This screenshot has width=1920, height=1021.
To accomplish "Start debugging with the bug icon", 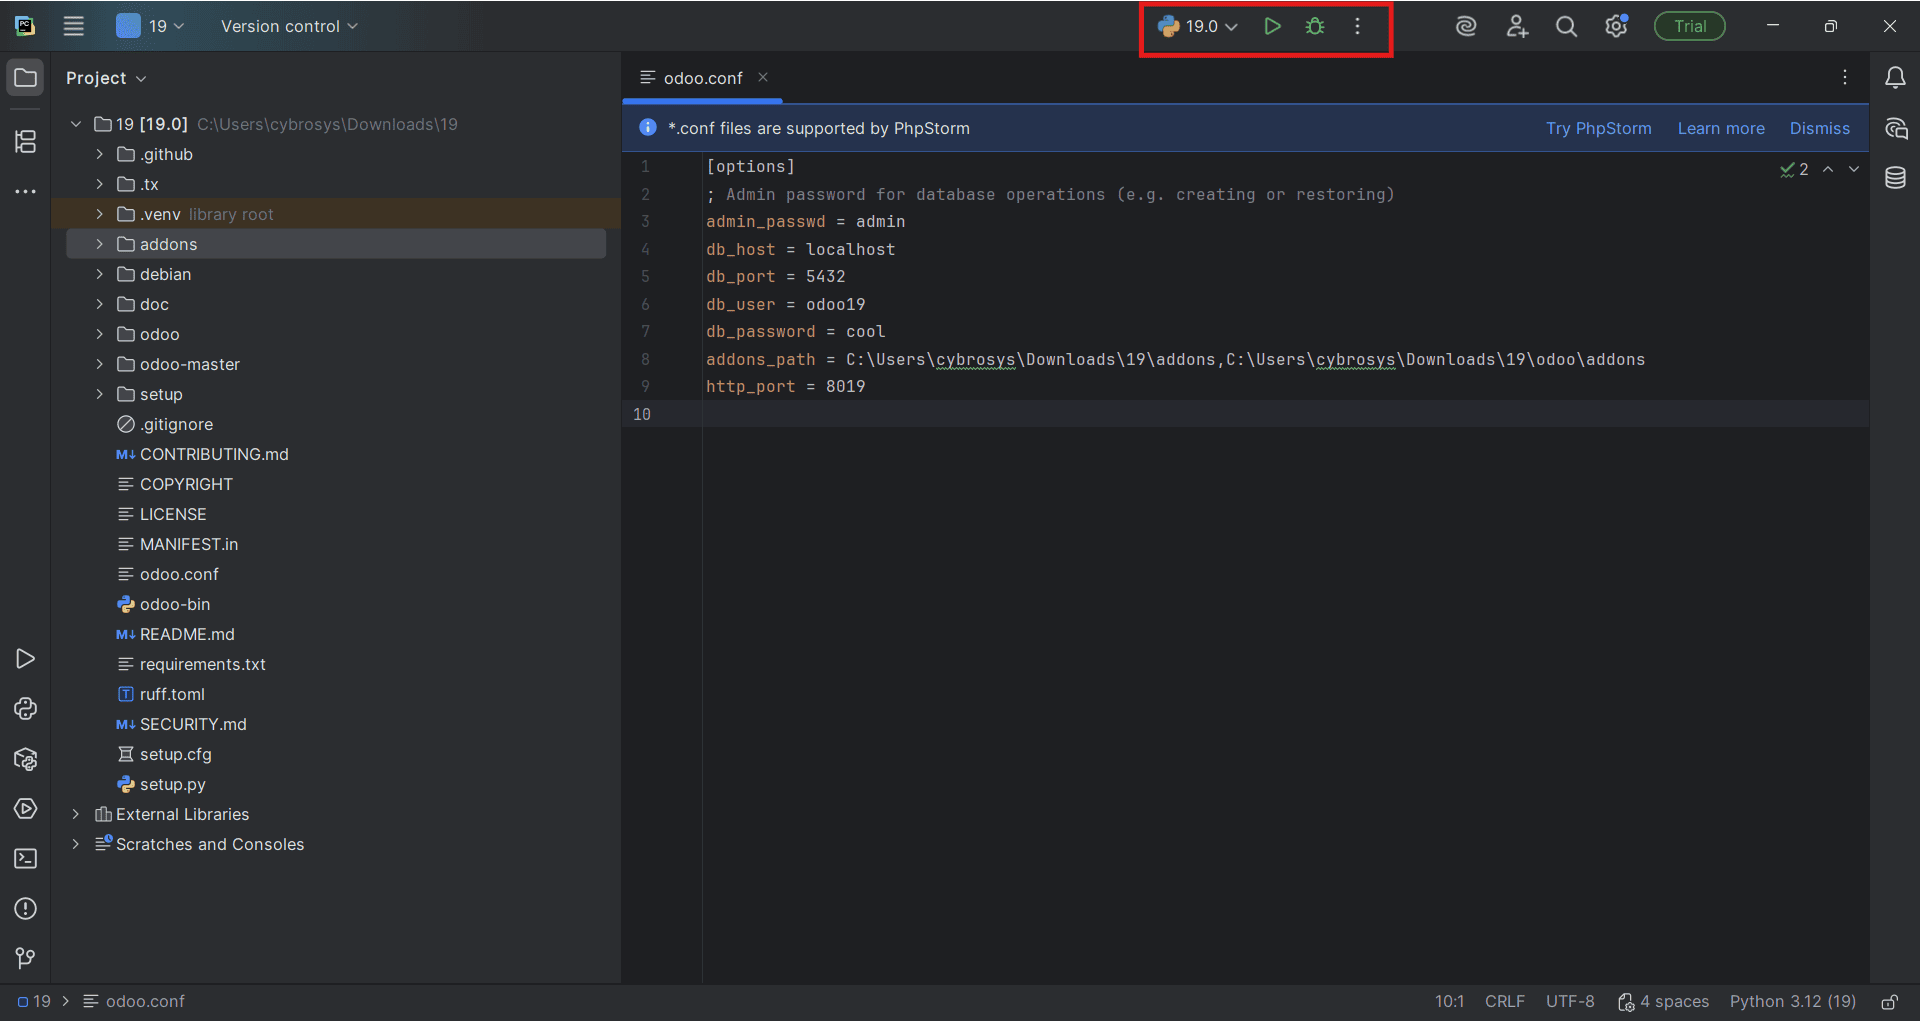I will [1315, 26].
